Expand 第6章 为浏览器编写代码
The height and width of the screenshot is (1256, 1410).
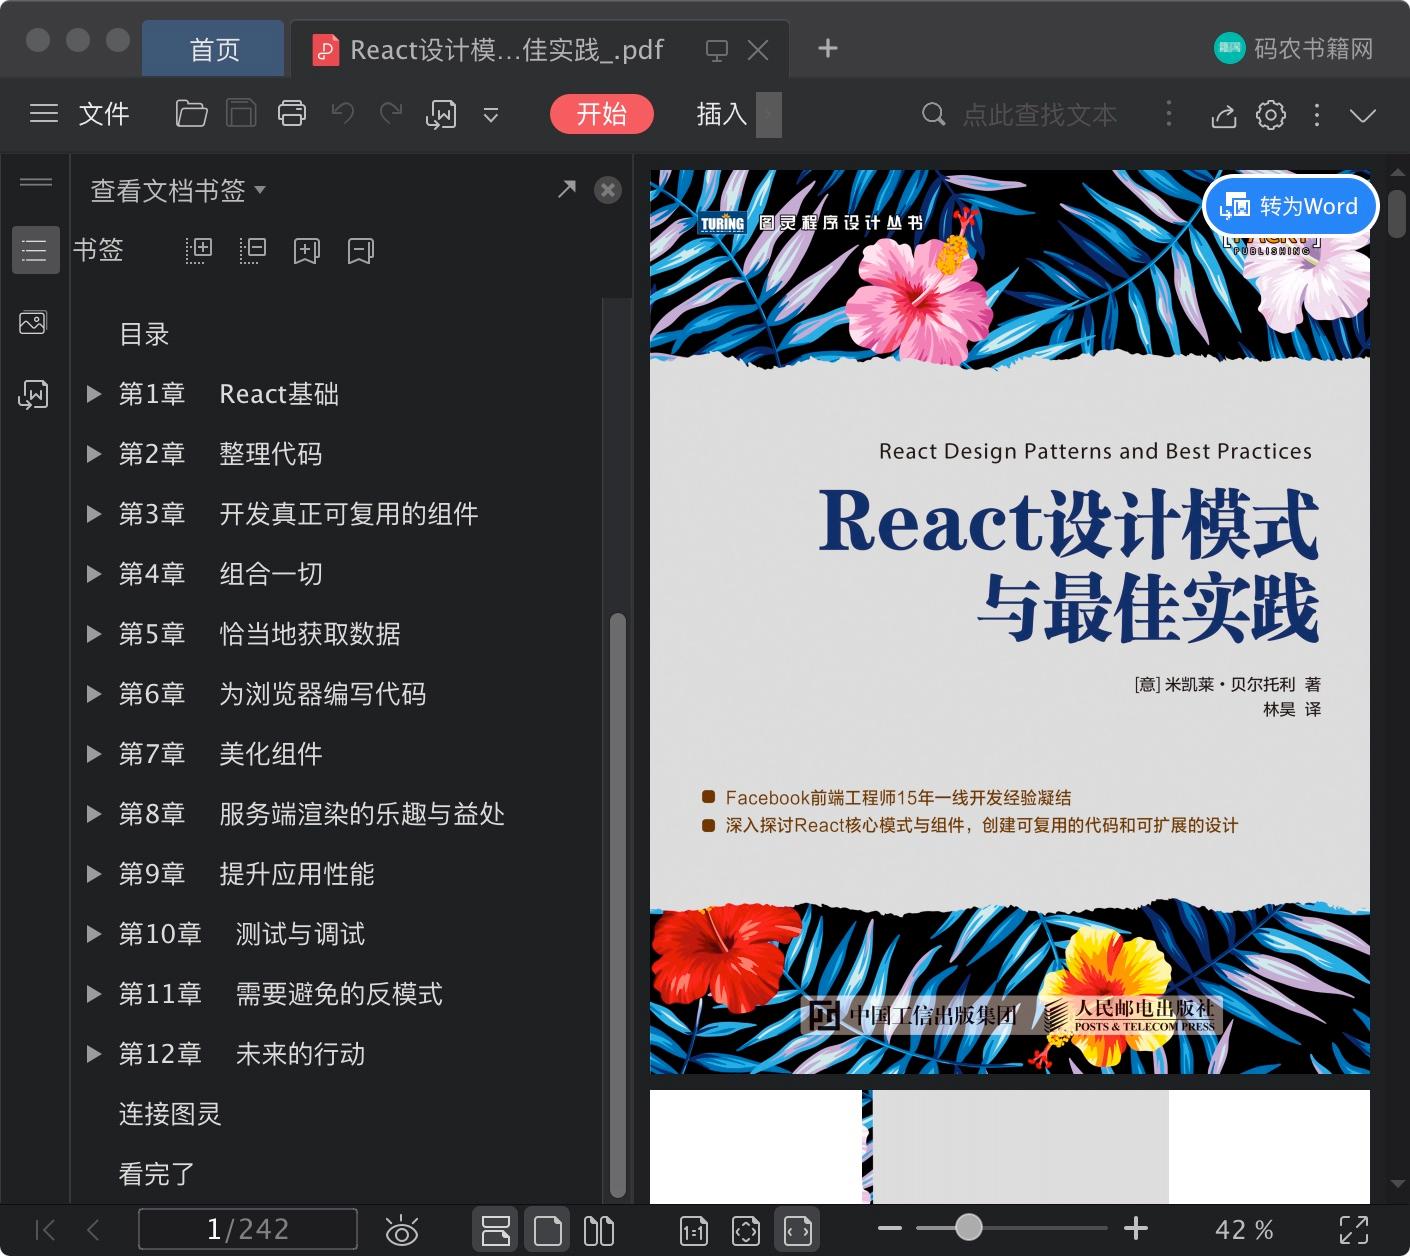pos(94,694)
